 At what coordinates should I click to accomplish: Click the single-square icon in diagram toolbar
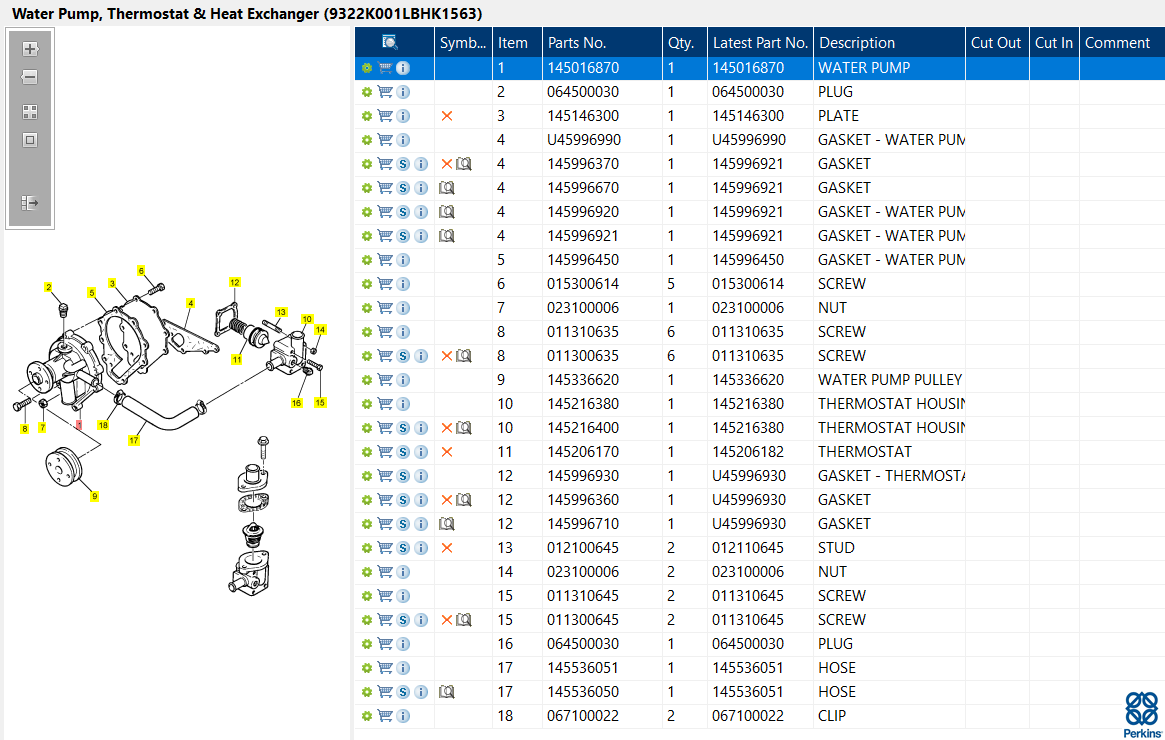(x=30, y=140)
